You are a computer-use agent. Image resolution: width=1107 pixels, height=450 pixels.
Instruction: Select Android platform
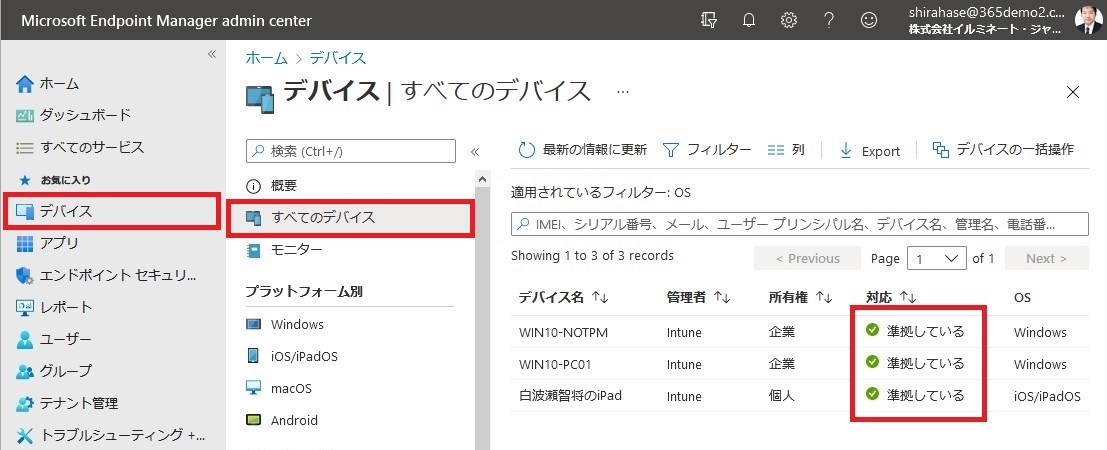point(282,420)
